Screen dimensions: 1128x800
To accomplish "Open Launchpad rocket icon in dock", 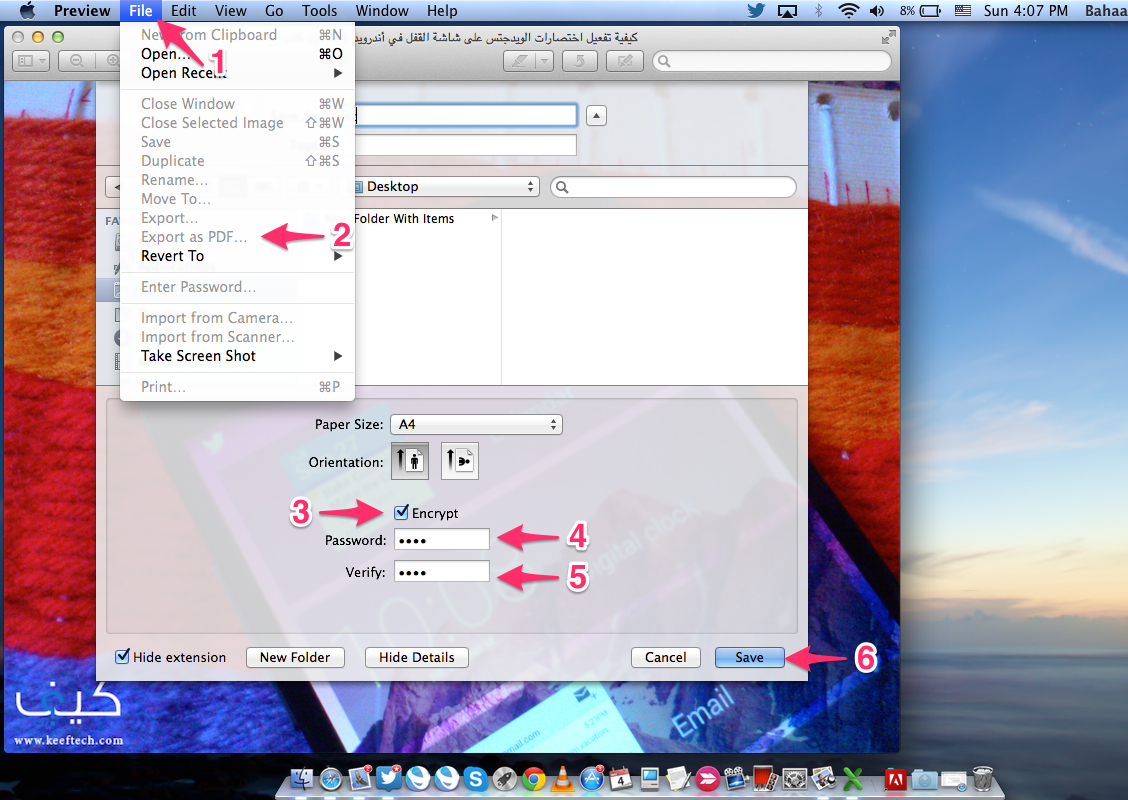I will [504, 778].
